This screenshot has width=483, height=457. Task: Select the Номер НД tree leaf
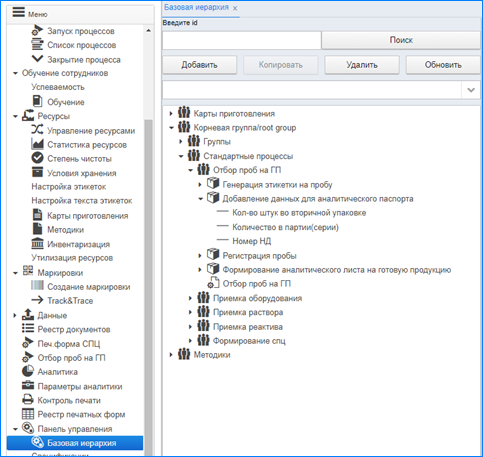click(x=252, y=241)
